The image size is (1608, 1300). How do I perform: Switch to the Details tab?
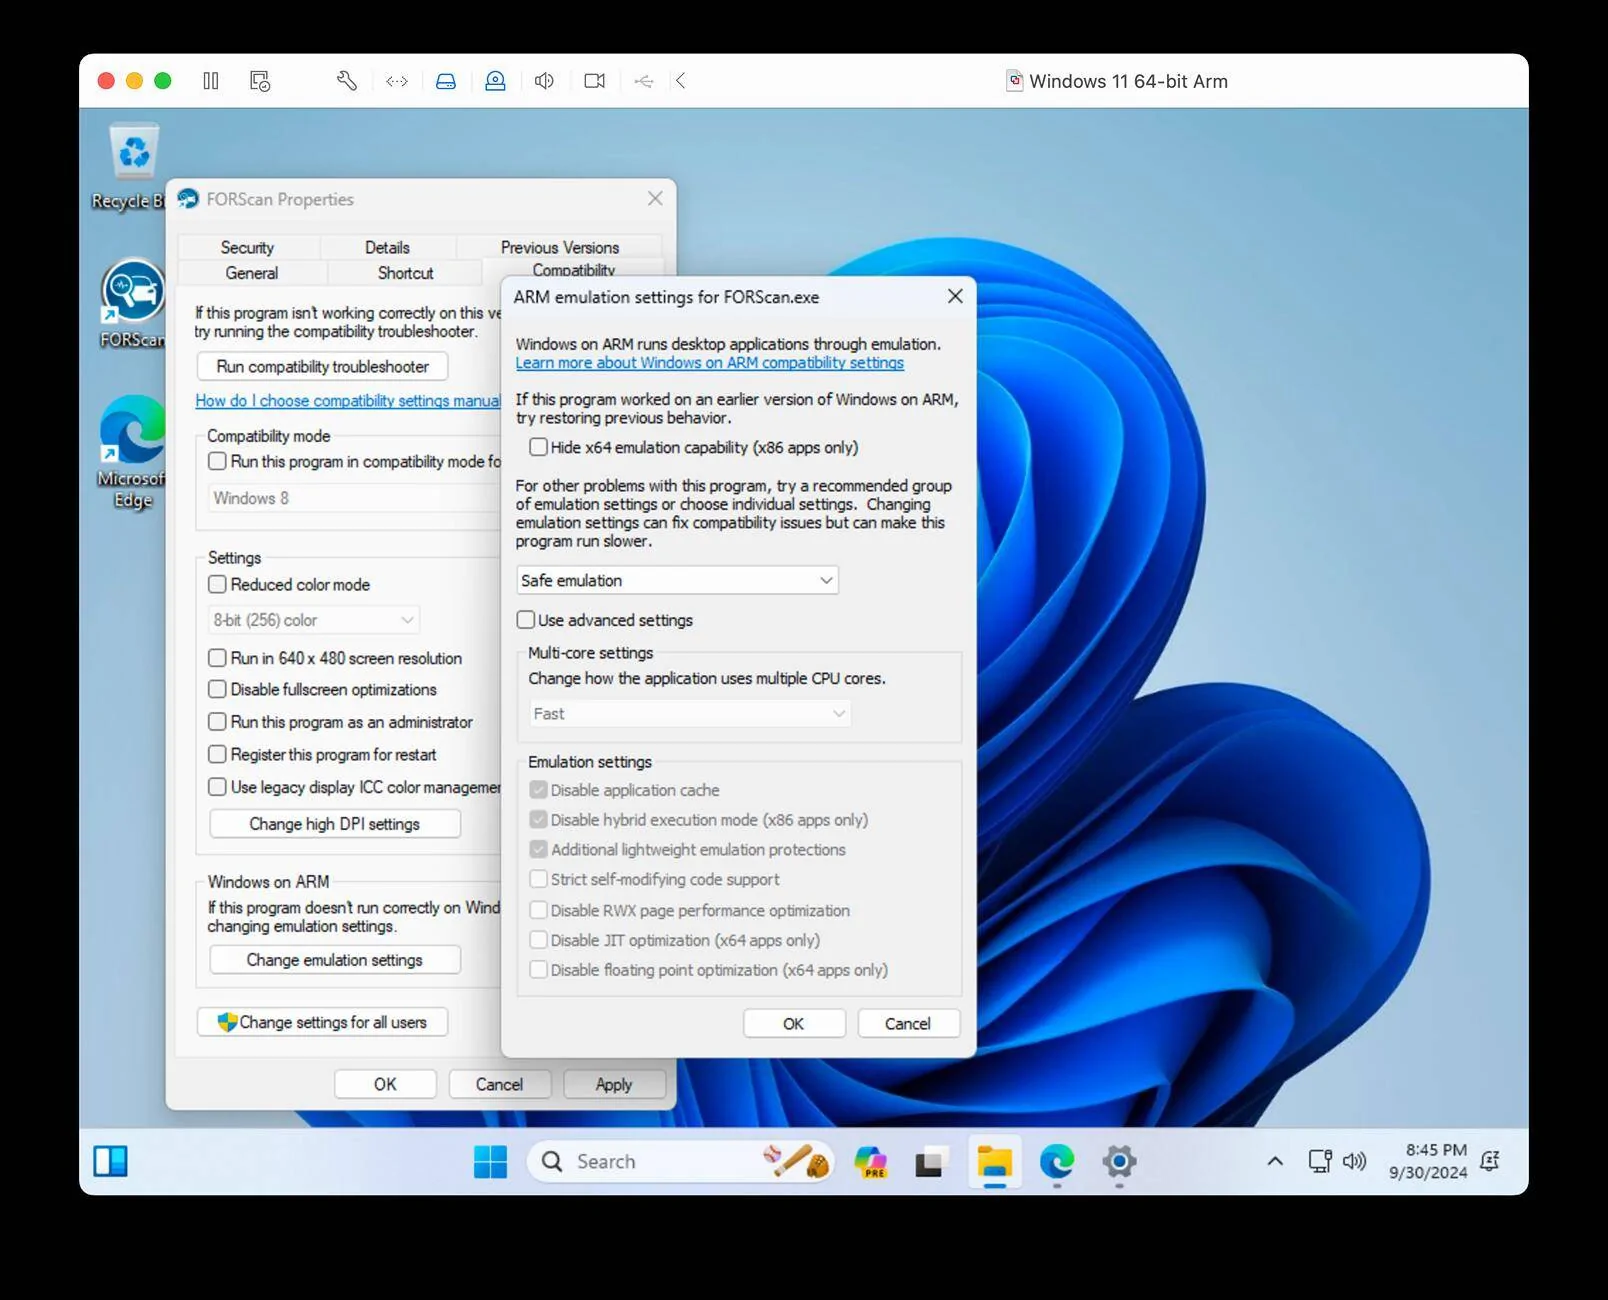(x=387, y=247)
